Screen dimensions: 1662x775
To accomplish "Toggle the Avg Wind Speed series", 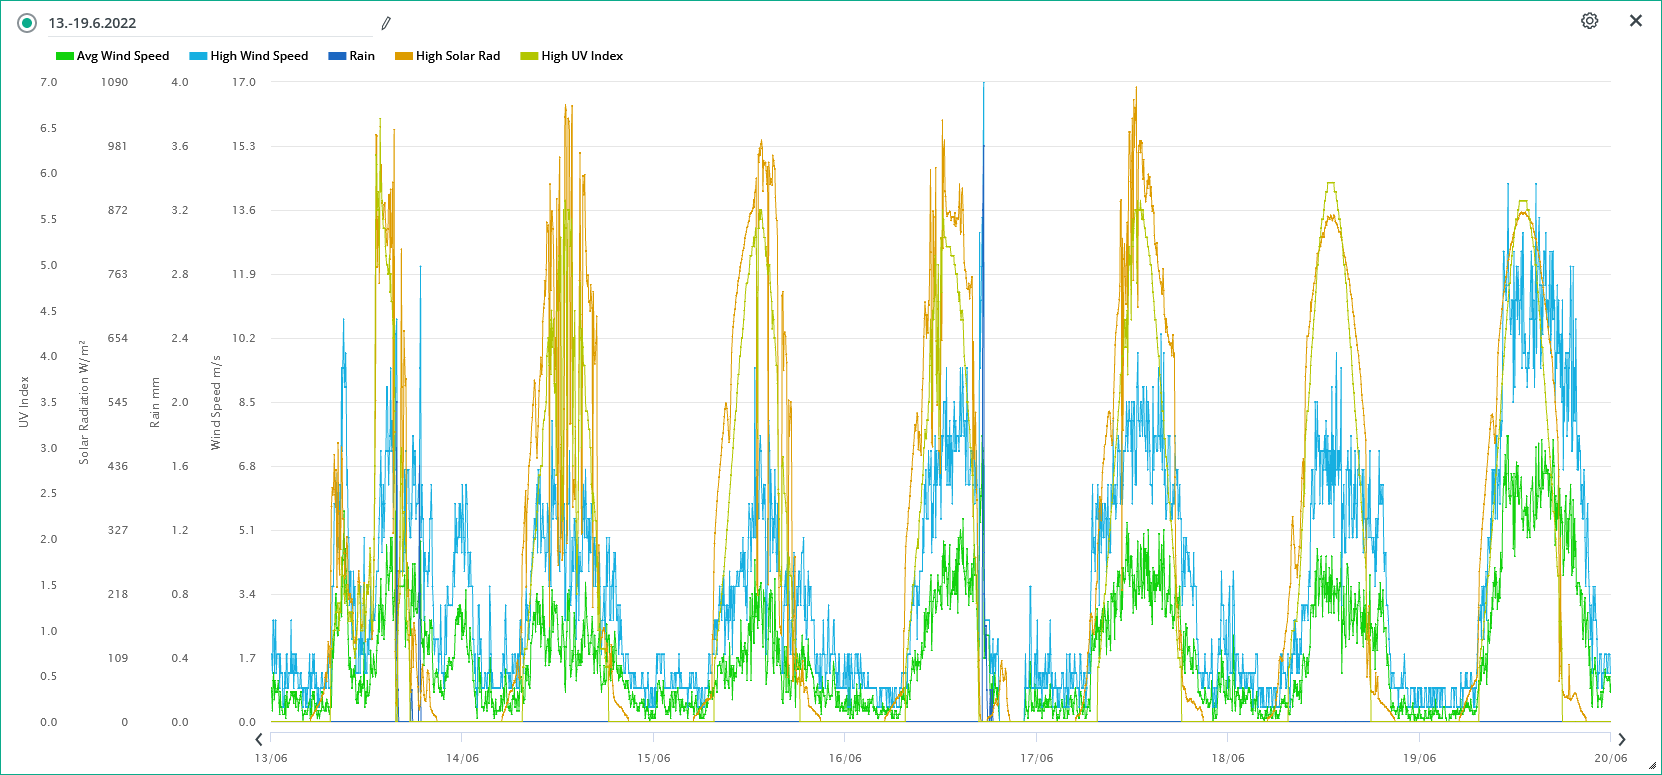I will [113, 56].
